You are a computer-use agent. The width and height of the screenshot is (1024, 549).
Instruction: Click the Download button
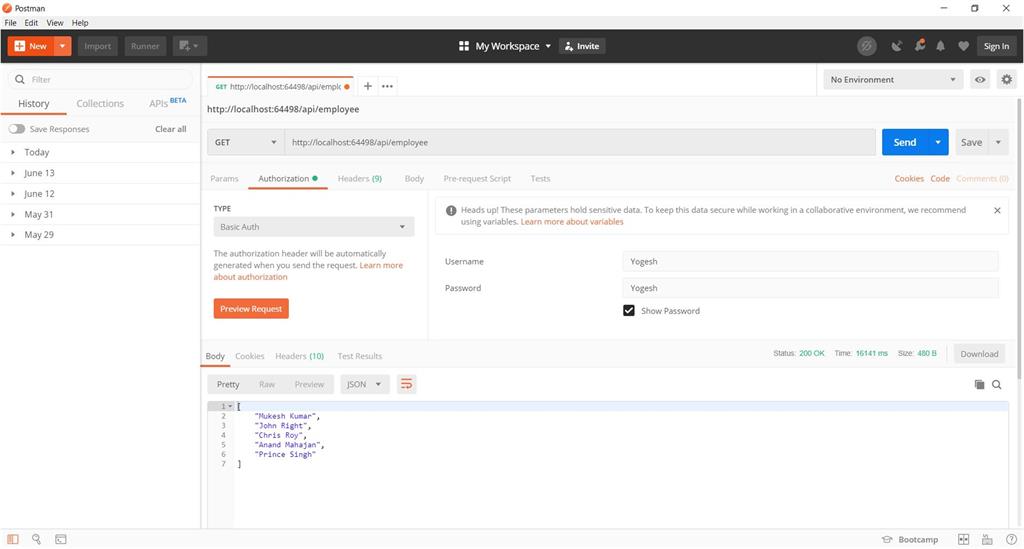tap(979, 354)
